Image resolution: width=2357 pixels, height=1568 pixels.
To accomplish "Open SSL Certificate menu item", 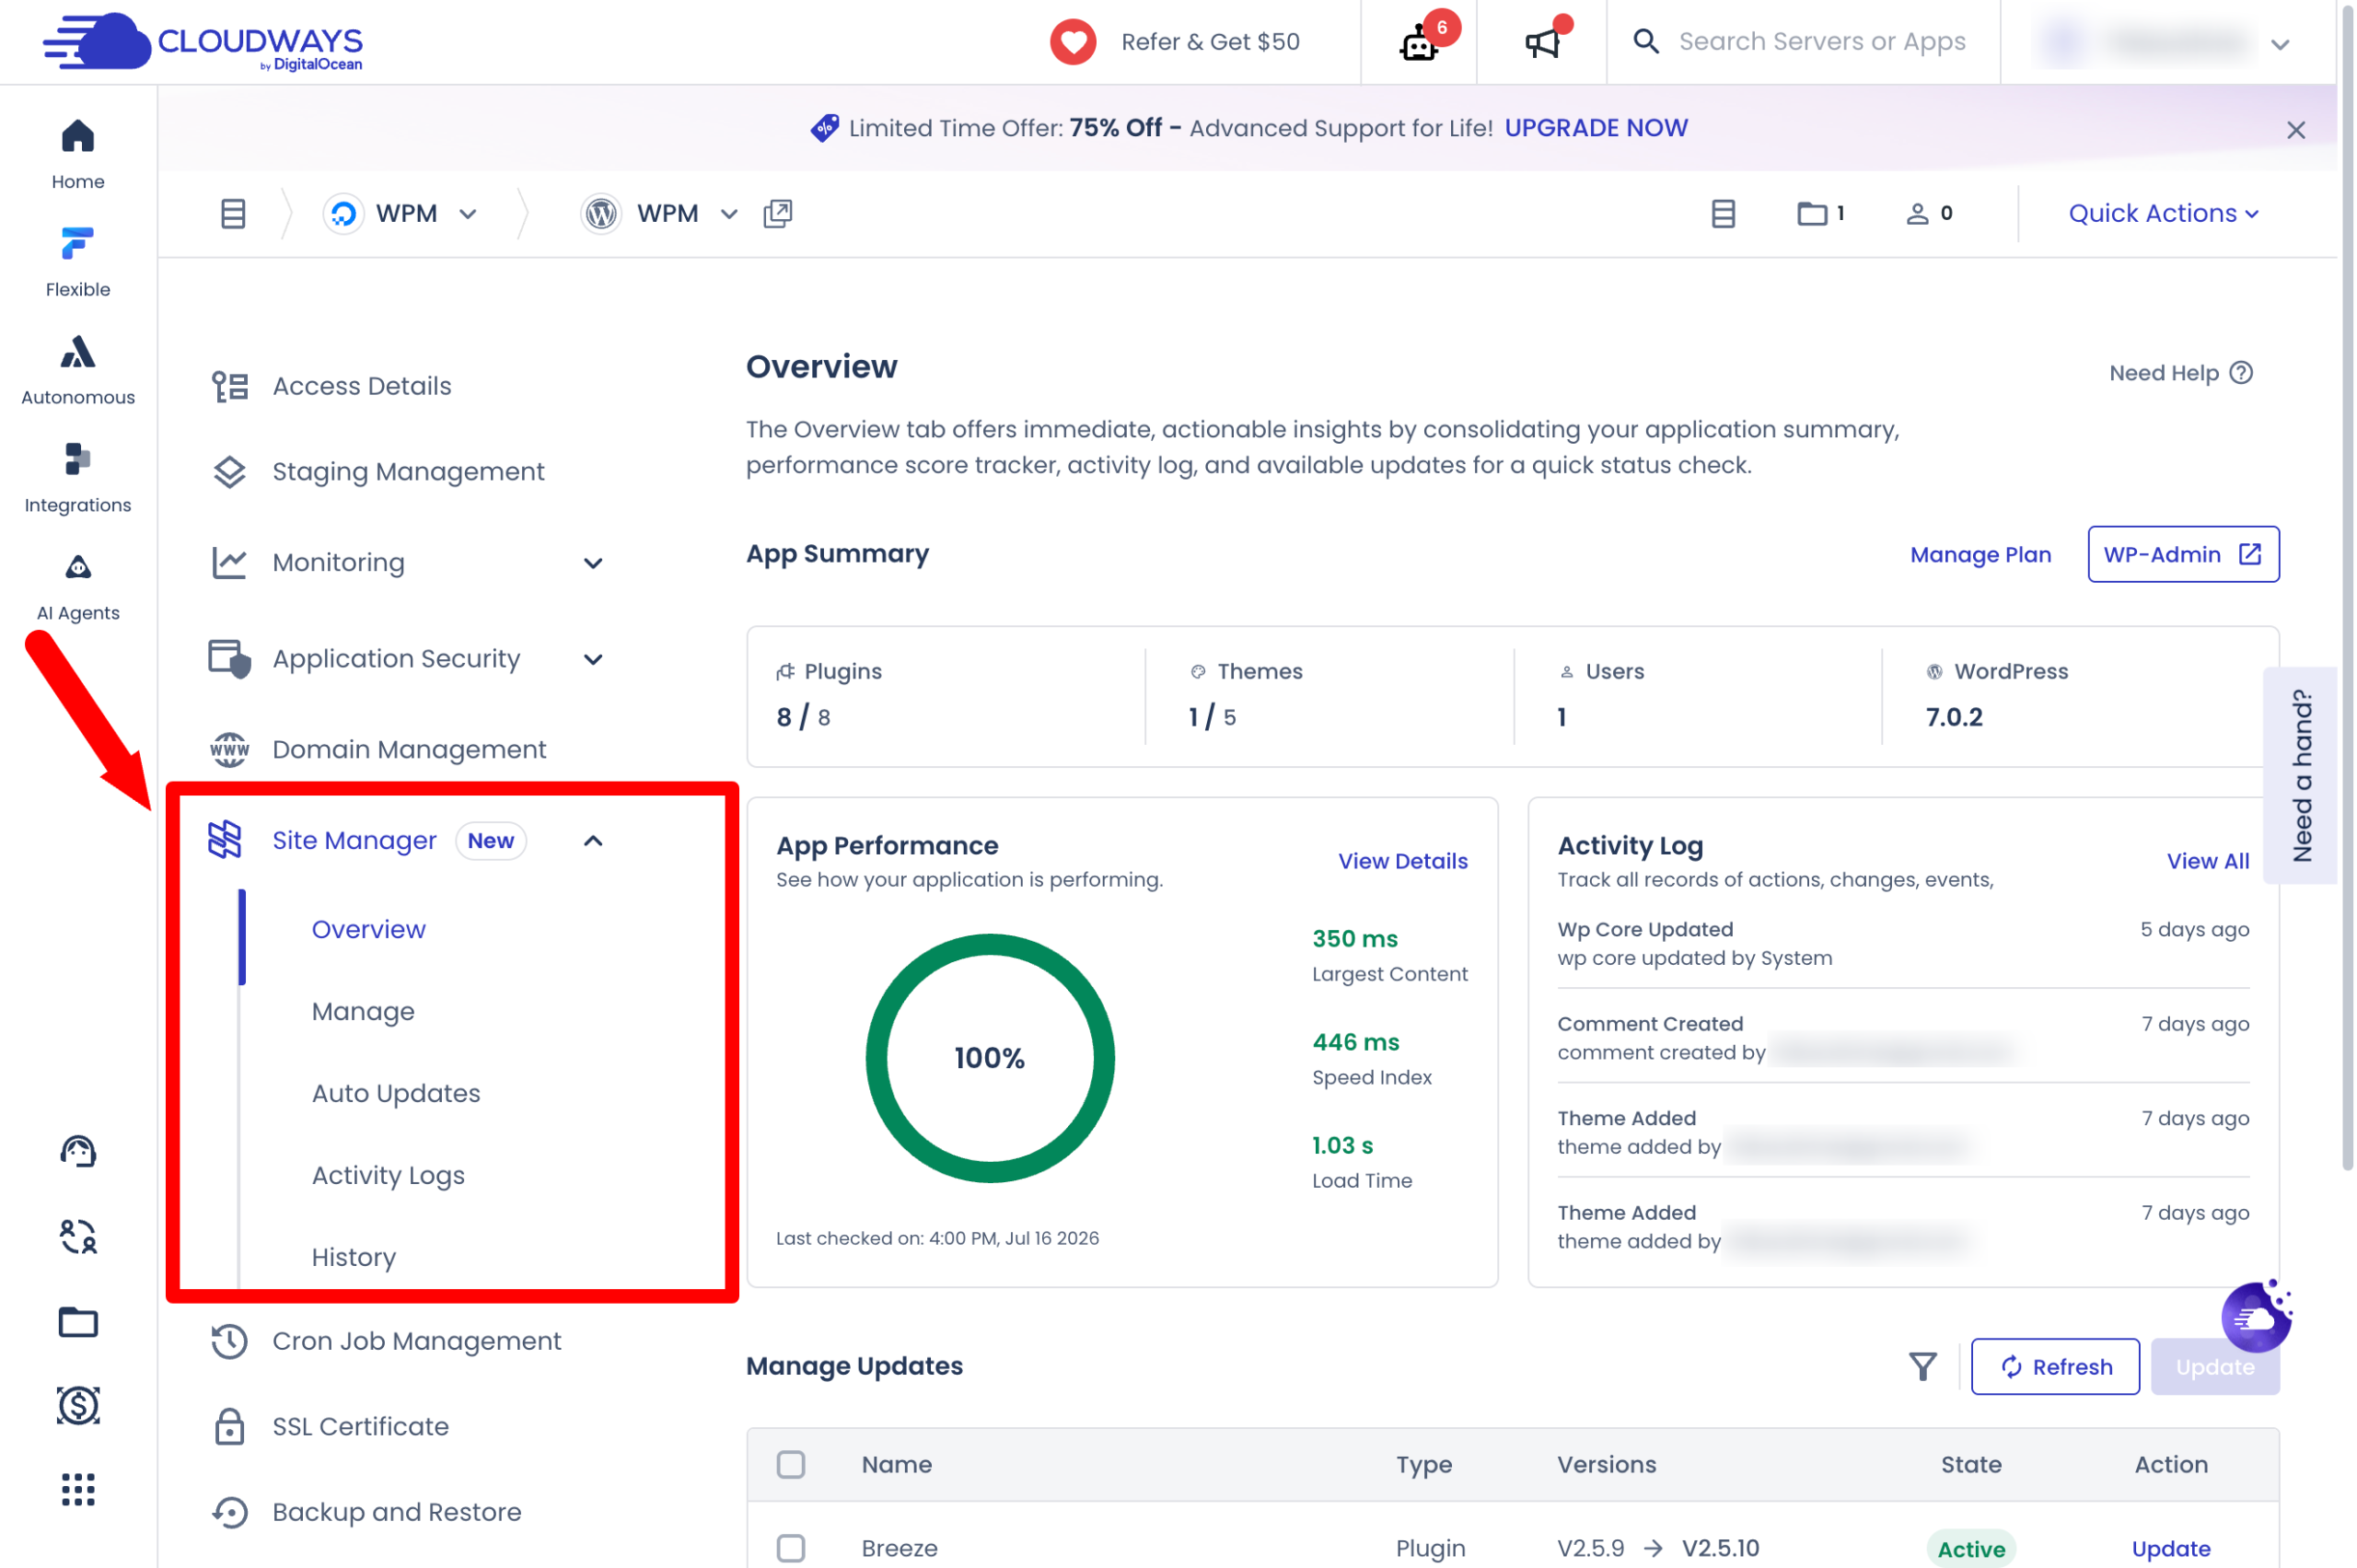I will 360,1427.
